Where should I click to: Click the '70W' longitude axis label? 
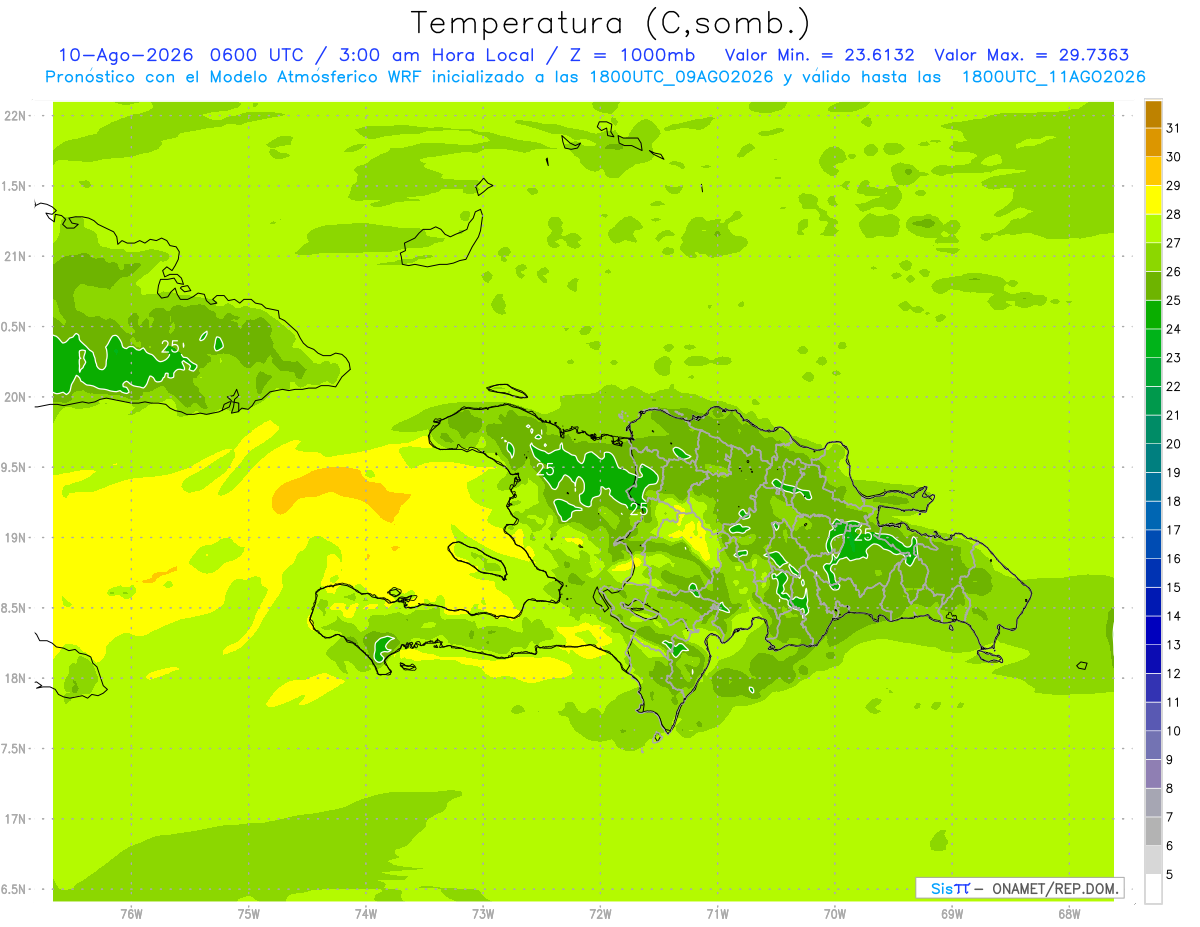pos(835,913)
